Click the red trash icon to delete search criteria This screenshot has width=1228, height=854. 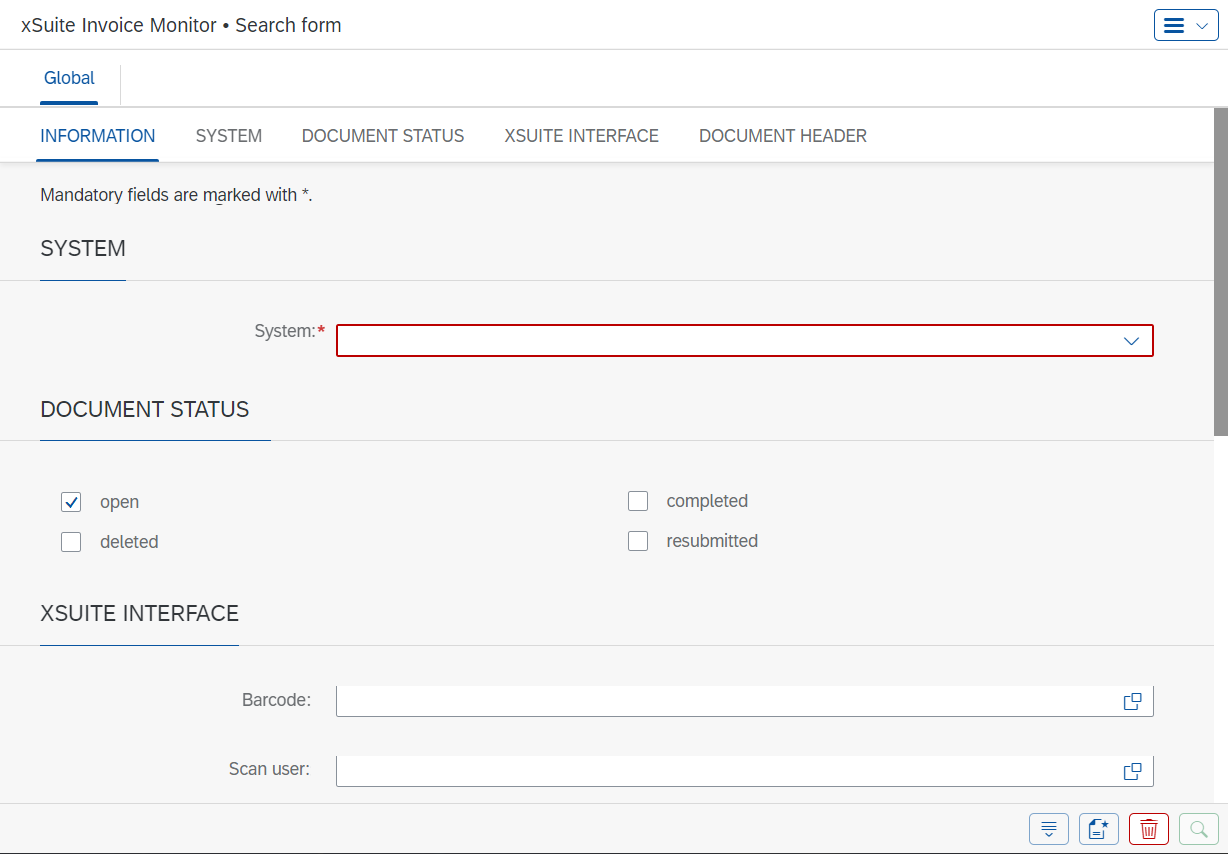[1148, 829]
